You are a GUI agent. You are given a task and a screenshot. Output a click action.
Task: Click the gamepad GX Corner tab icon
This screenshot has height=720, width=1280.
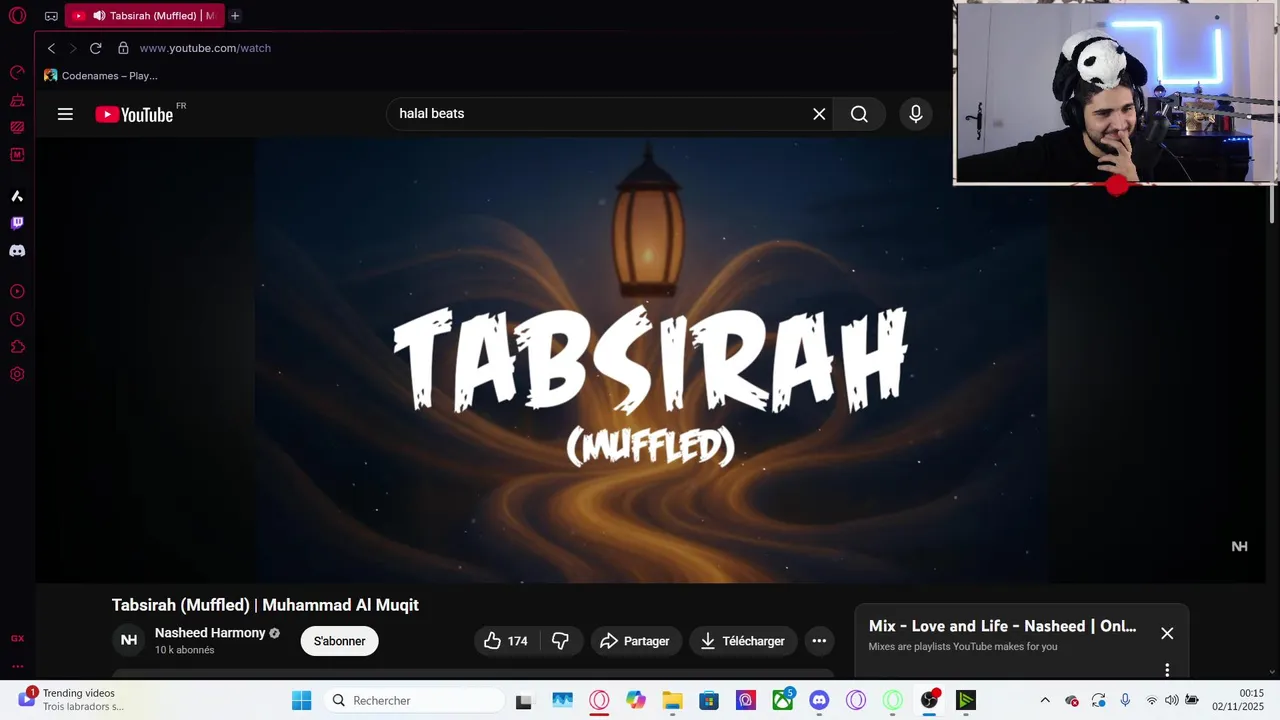pyautogui.click(x=51, y=16)
